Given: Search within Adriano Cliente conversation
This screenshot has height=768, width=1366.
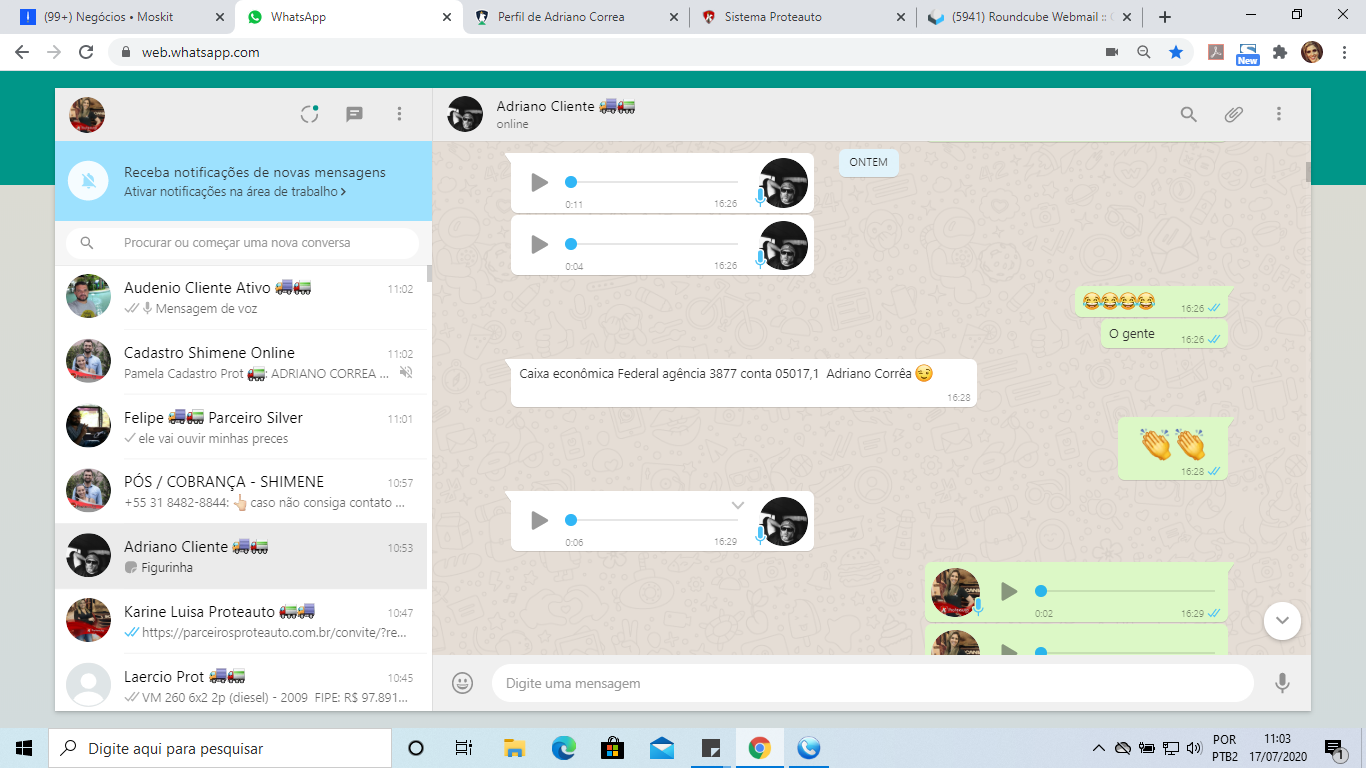Looking at the screenshot, I should pyautogui.click(x=1188, y=114).
